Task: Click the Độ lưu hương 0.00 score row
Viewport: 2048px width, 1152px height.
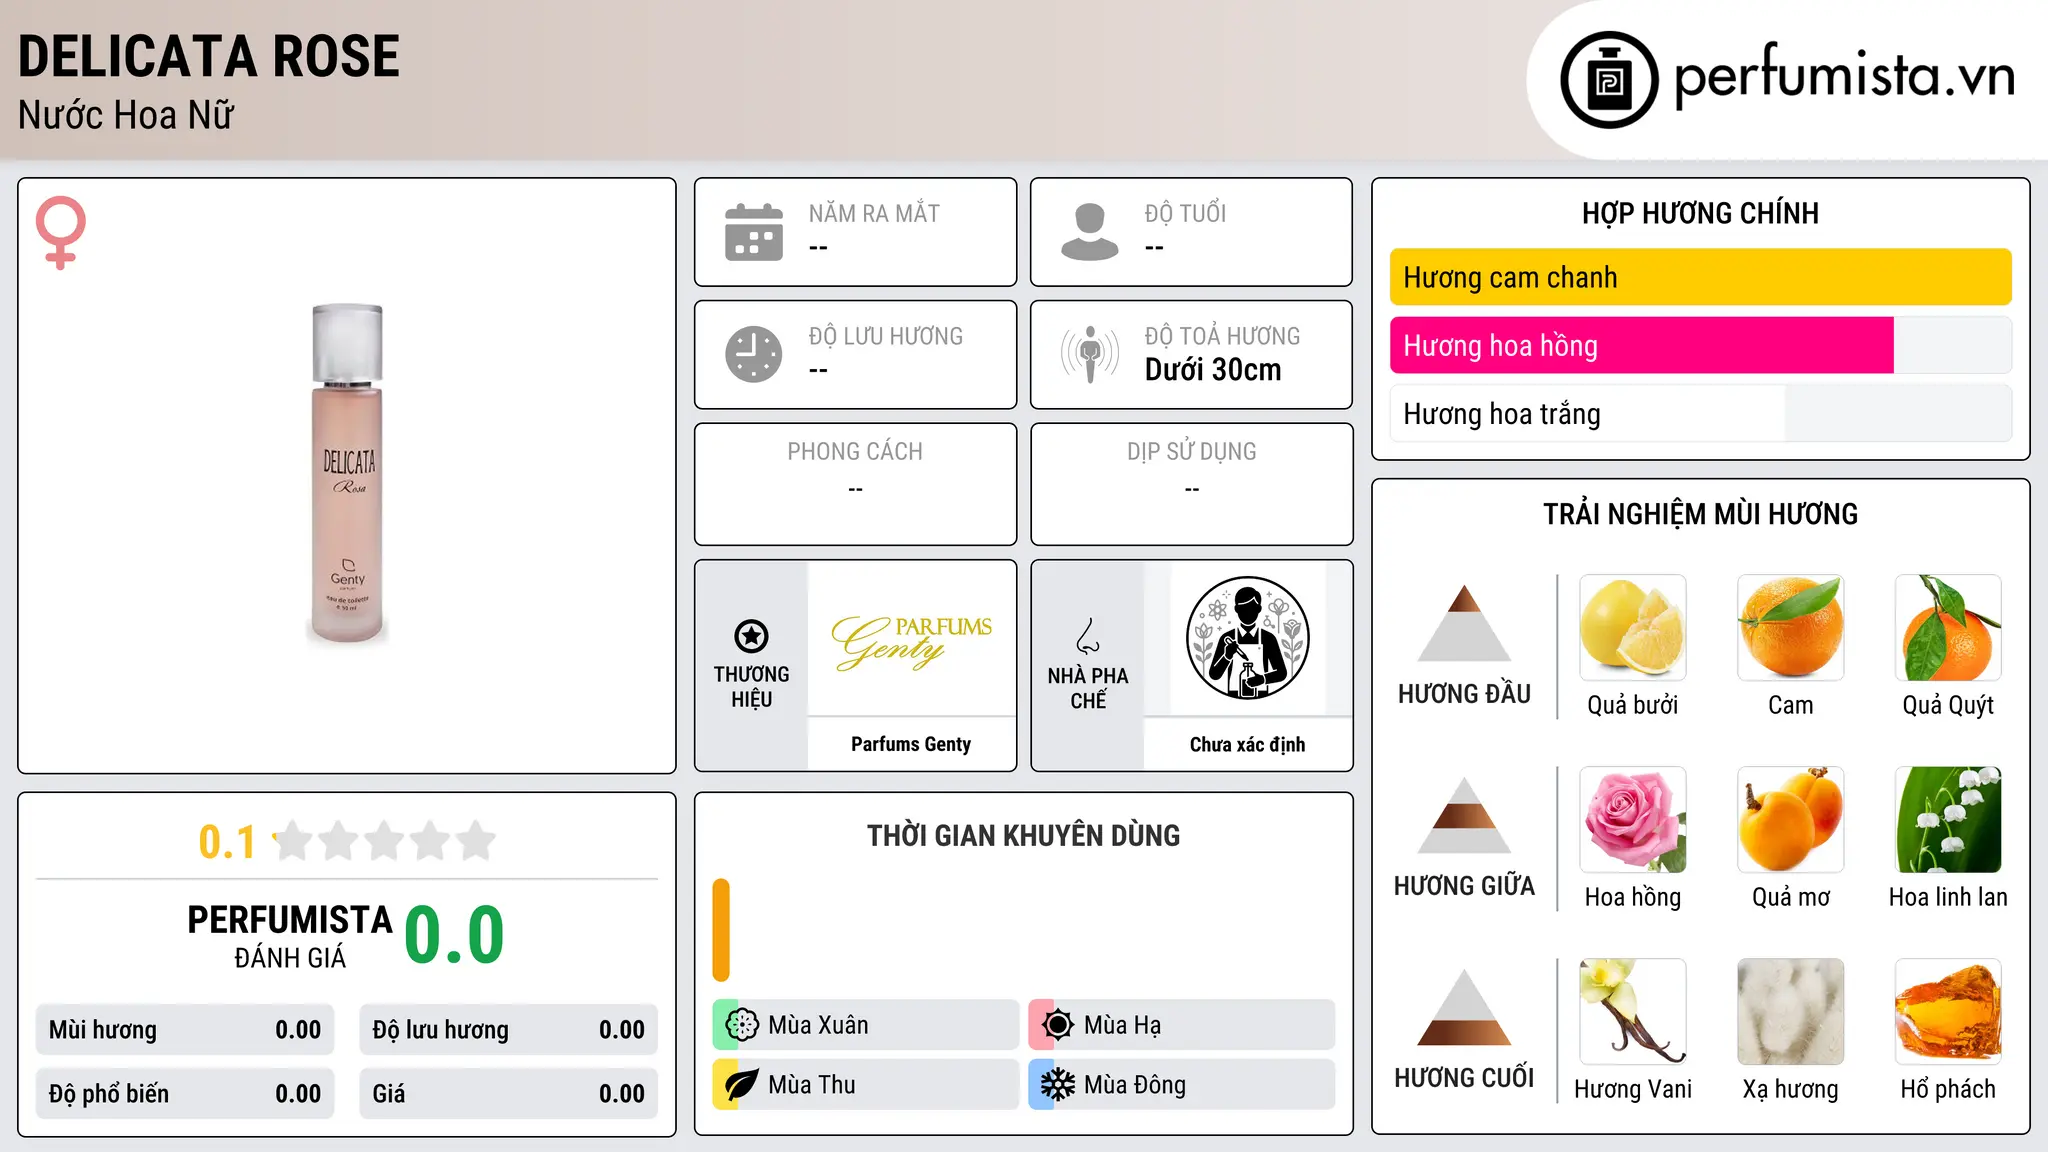Action: (508, 1030)
